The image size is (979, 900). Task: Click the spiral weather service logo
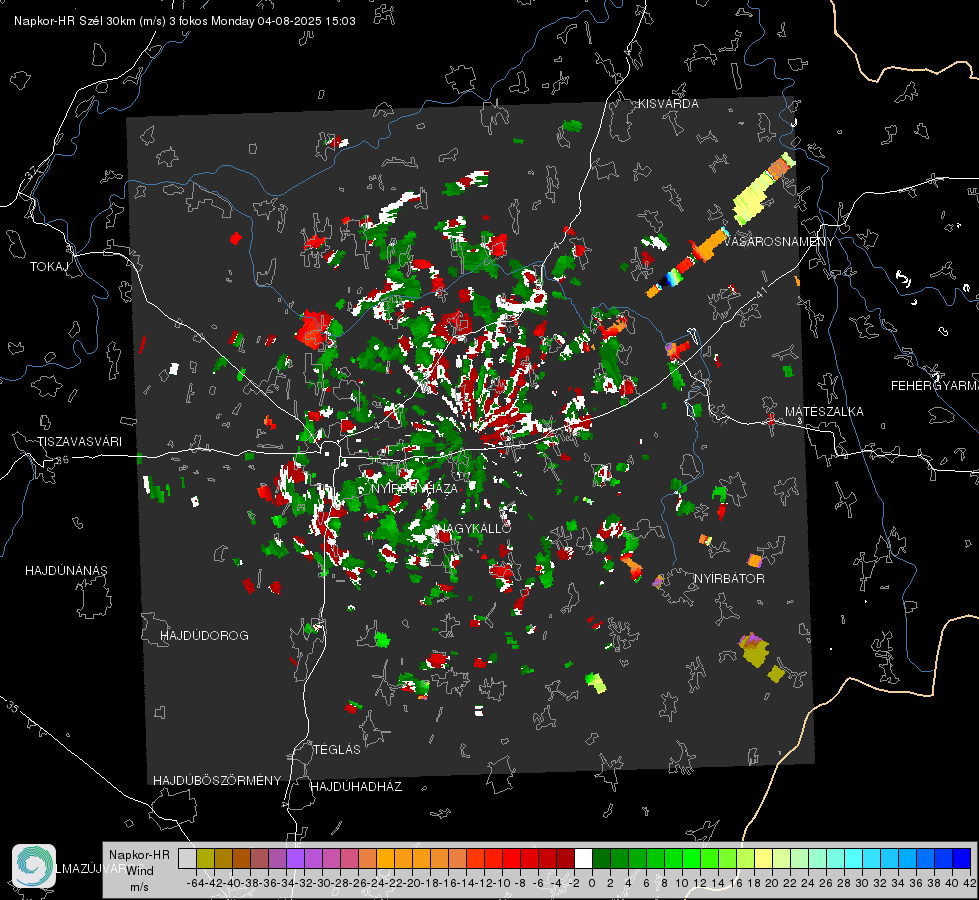34,866
